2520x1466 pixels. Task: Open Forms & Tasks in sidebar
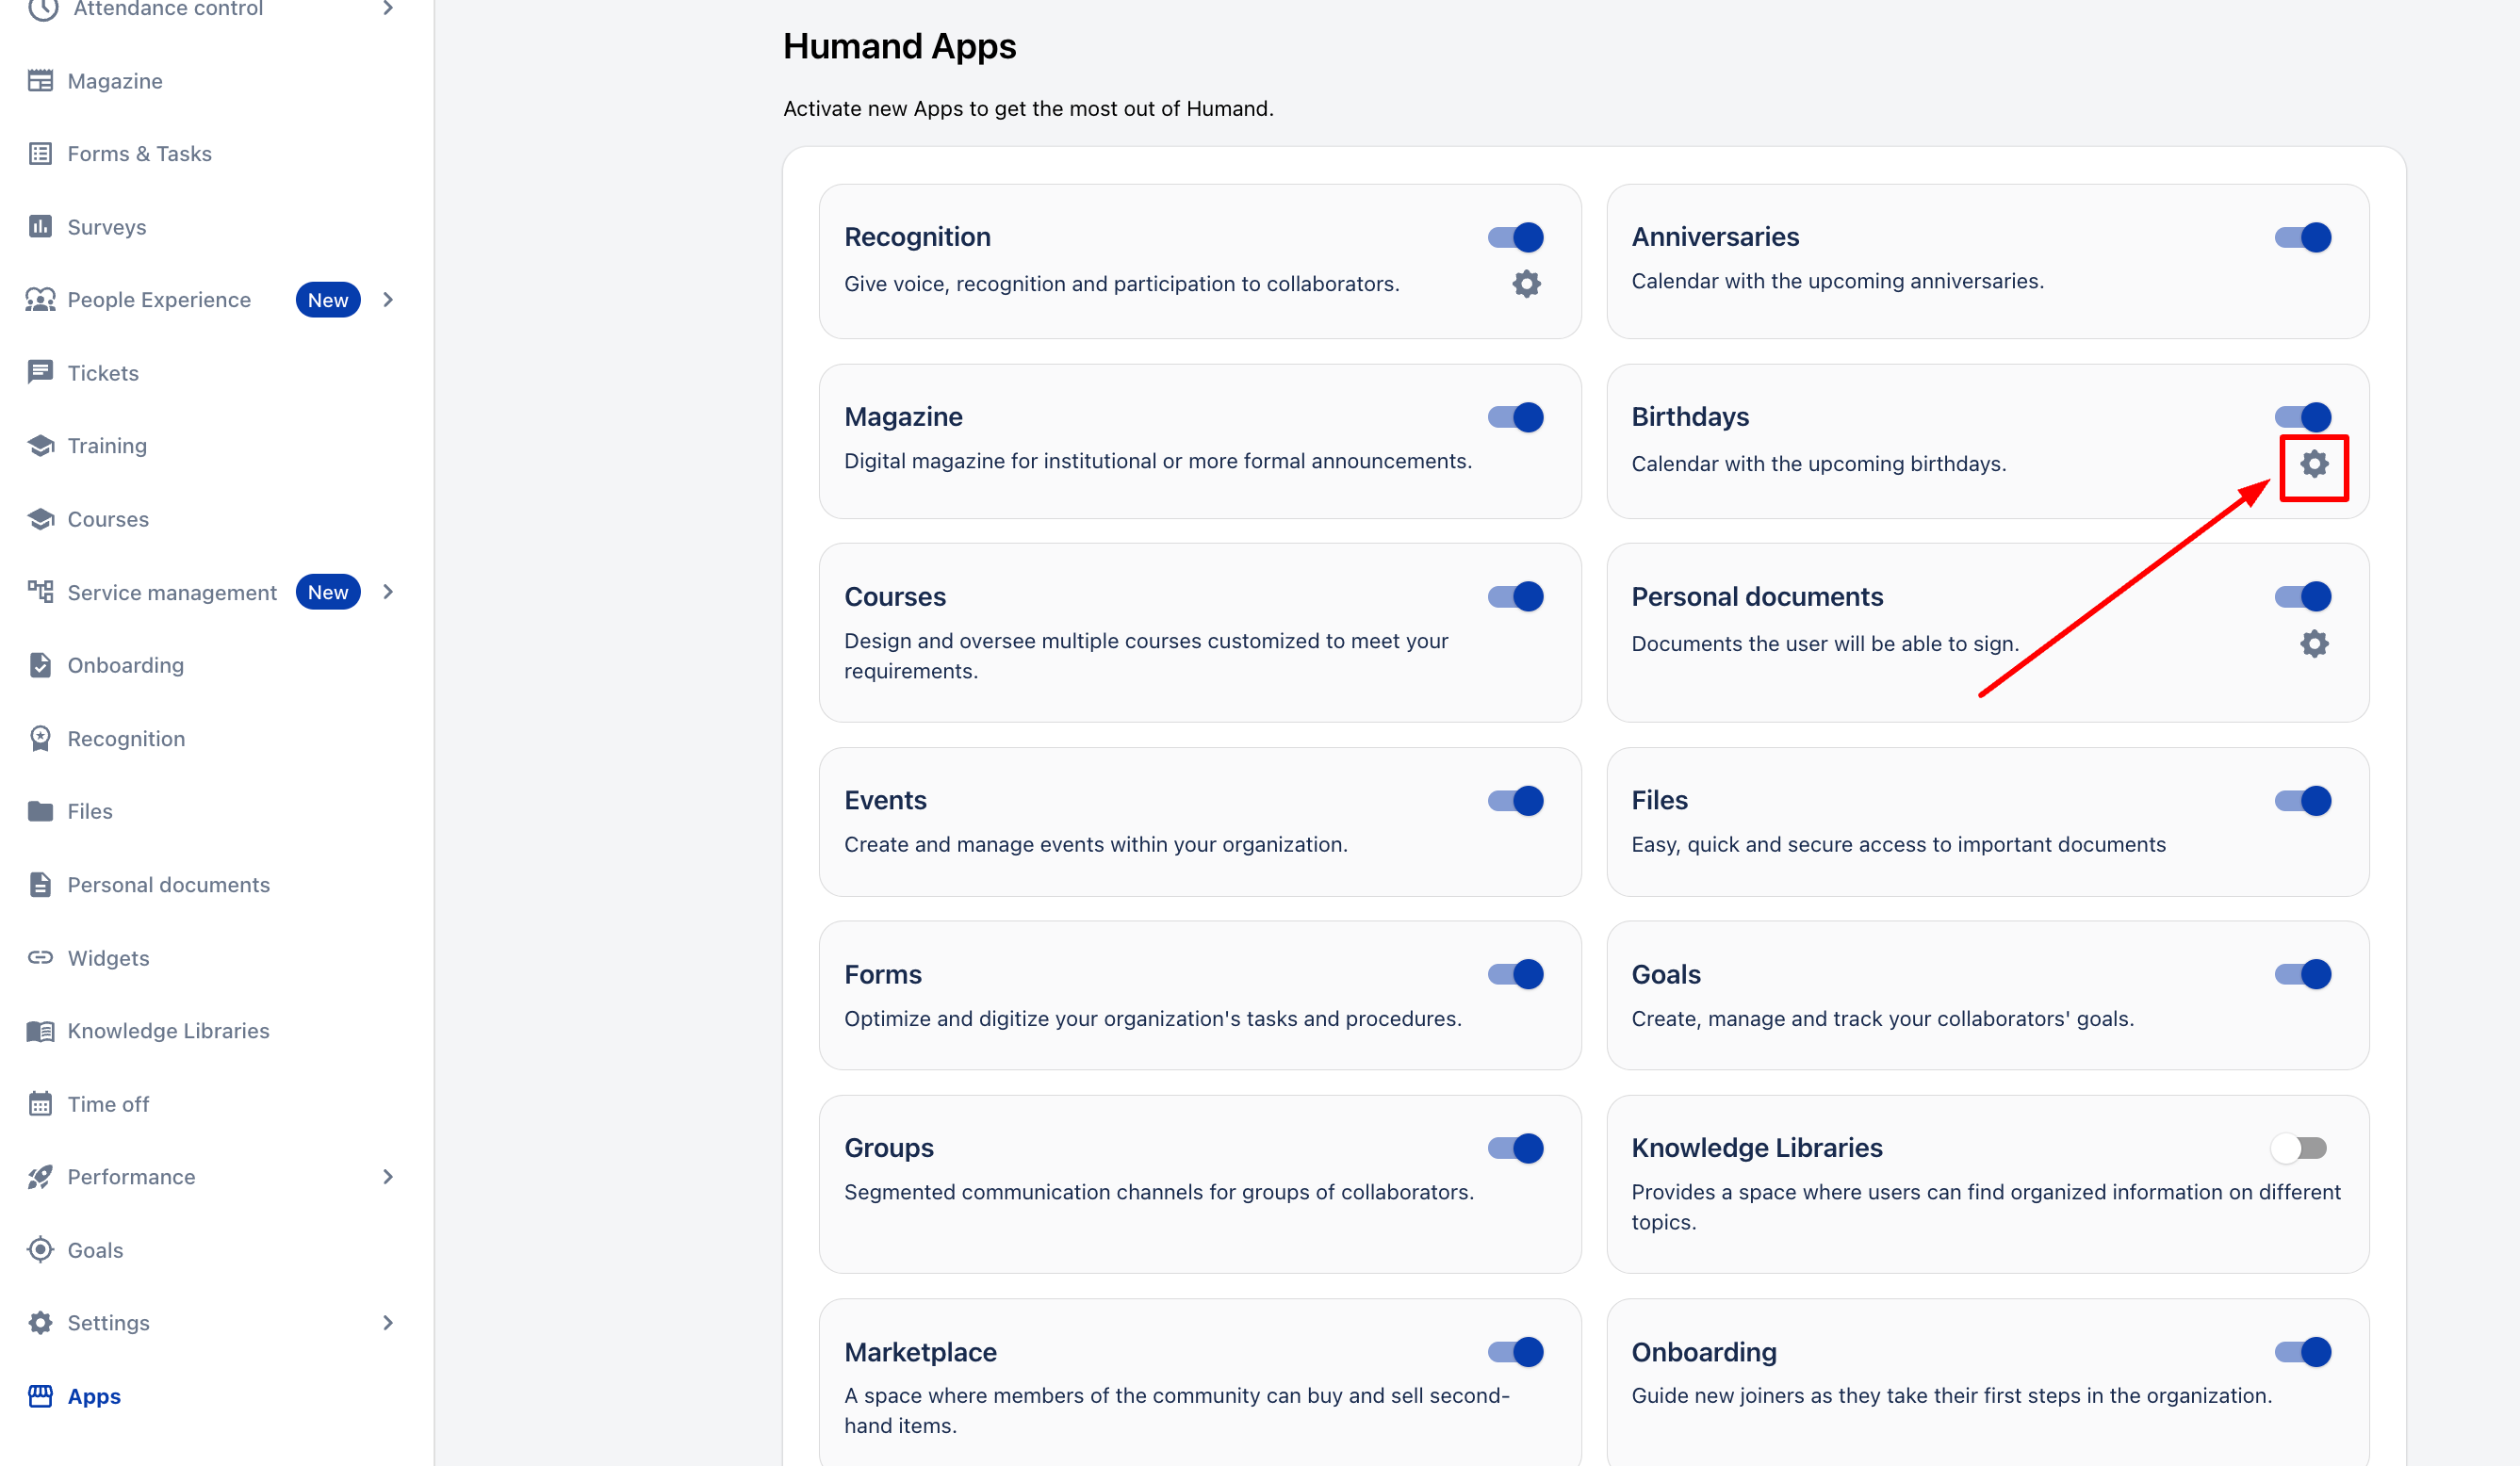[x=139, y=154]
